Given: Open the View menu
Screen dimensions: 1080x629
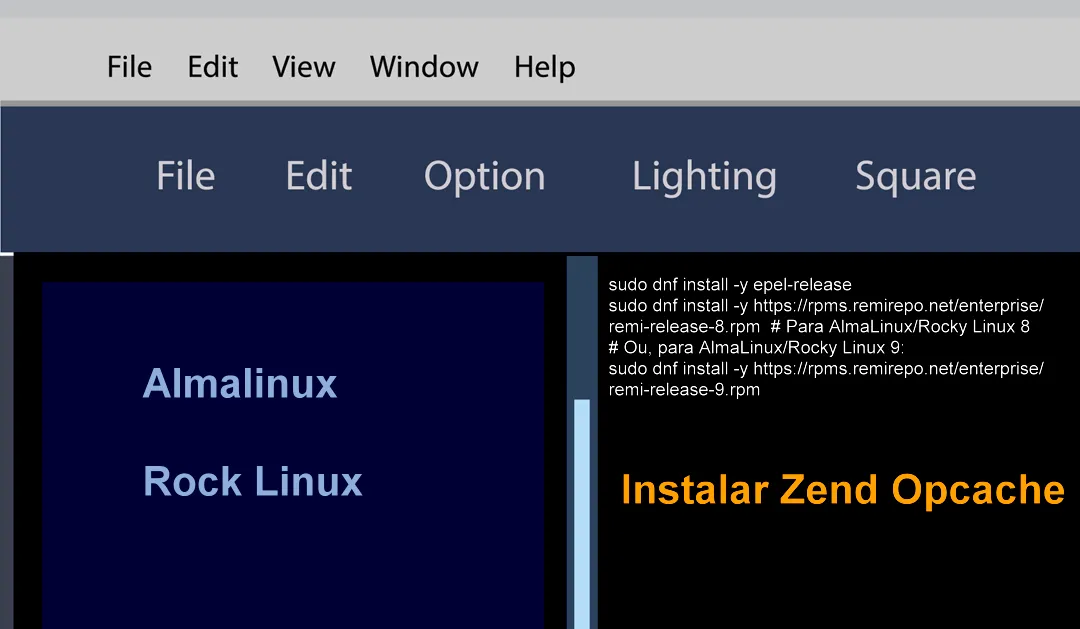Looking at the screenshot, I should point(304,67).
